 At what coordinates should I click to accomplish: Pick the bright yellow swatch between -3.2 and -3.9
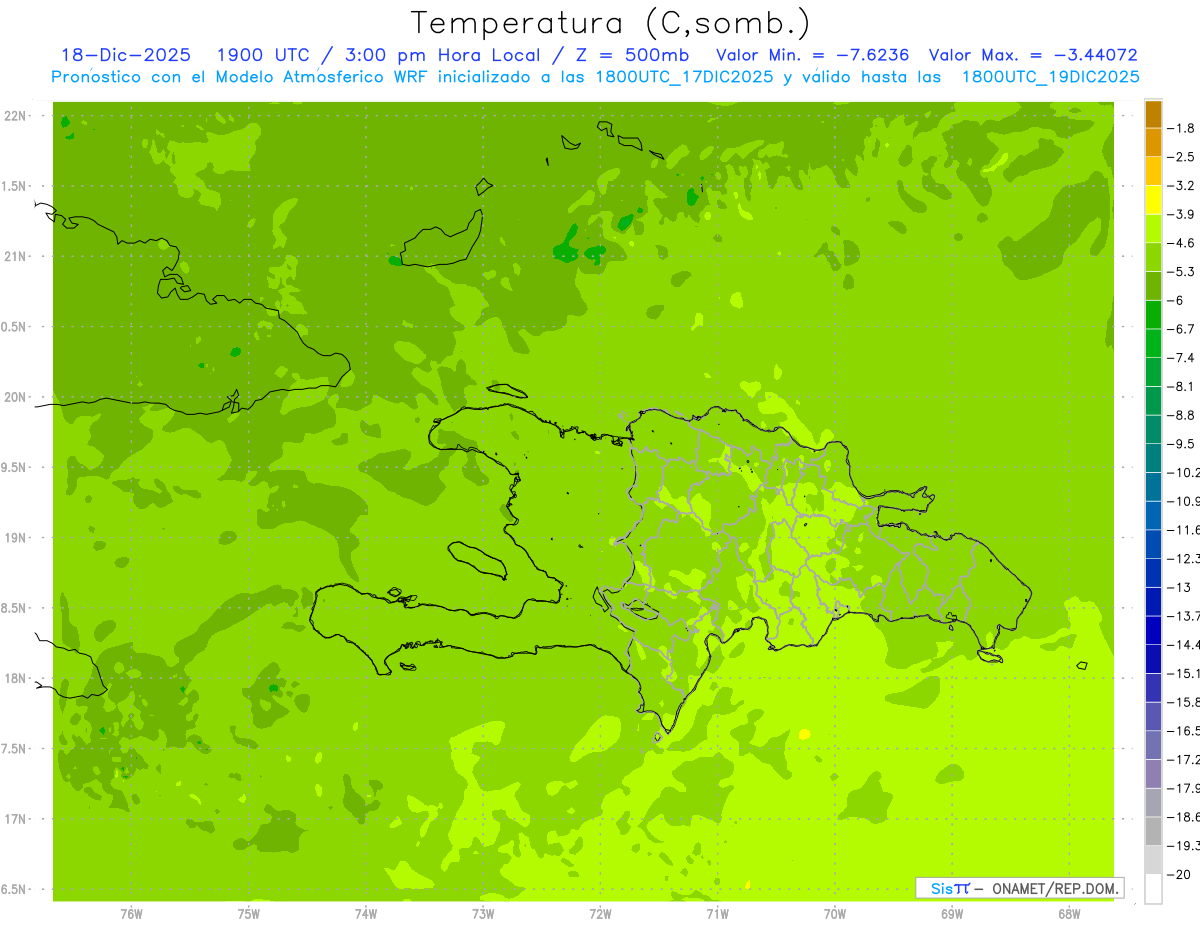coord(1153,200)
